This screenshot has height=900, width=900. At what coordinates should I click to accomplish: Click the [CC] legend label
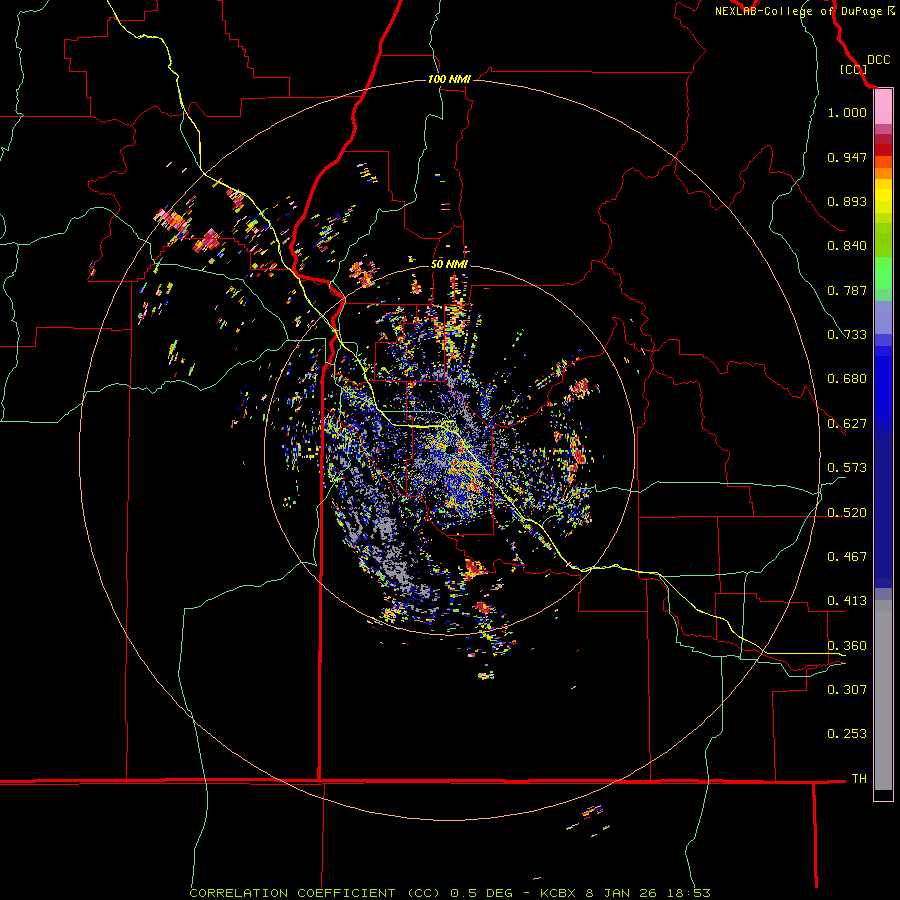(x=853, y=69)
